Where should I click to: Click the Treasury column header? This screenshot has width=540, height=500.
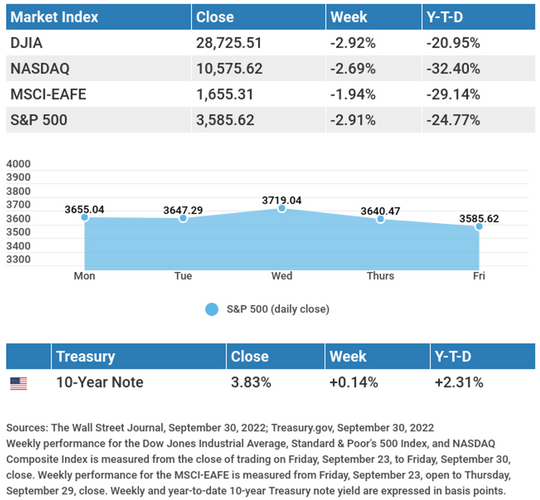click(x=85, y=356)
